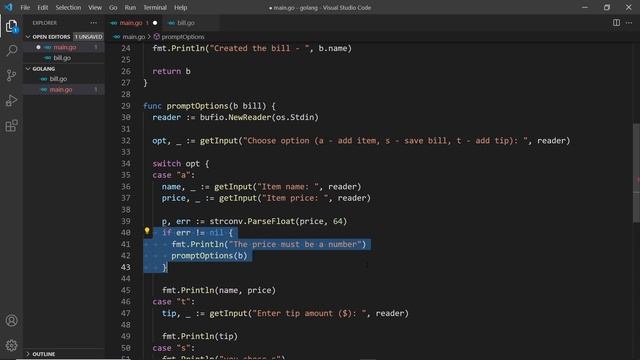Click promptOptions in the breadcrumb path
This screenshot has width=640, height=360.
183,37
